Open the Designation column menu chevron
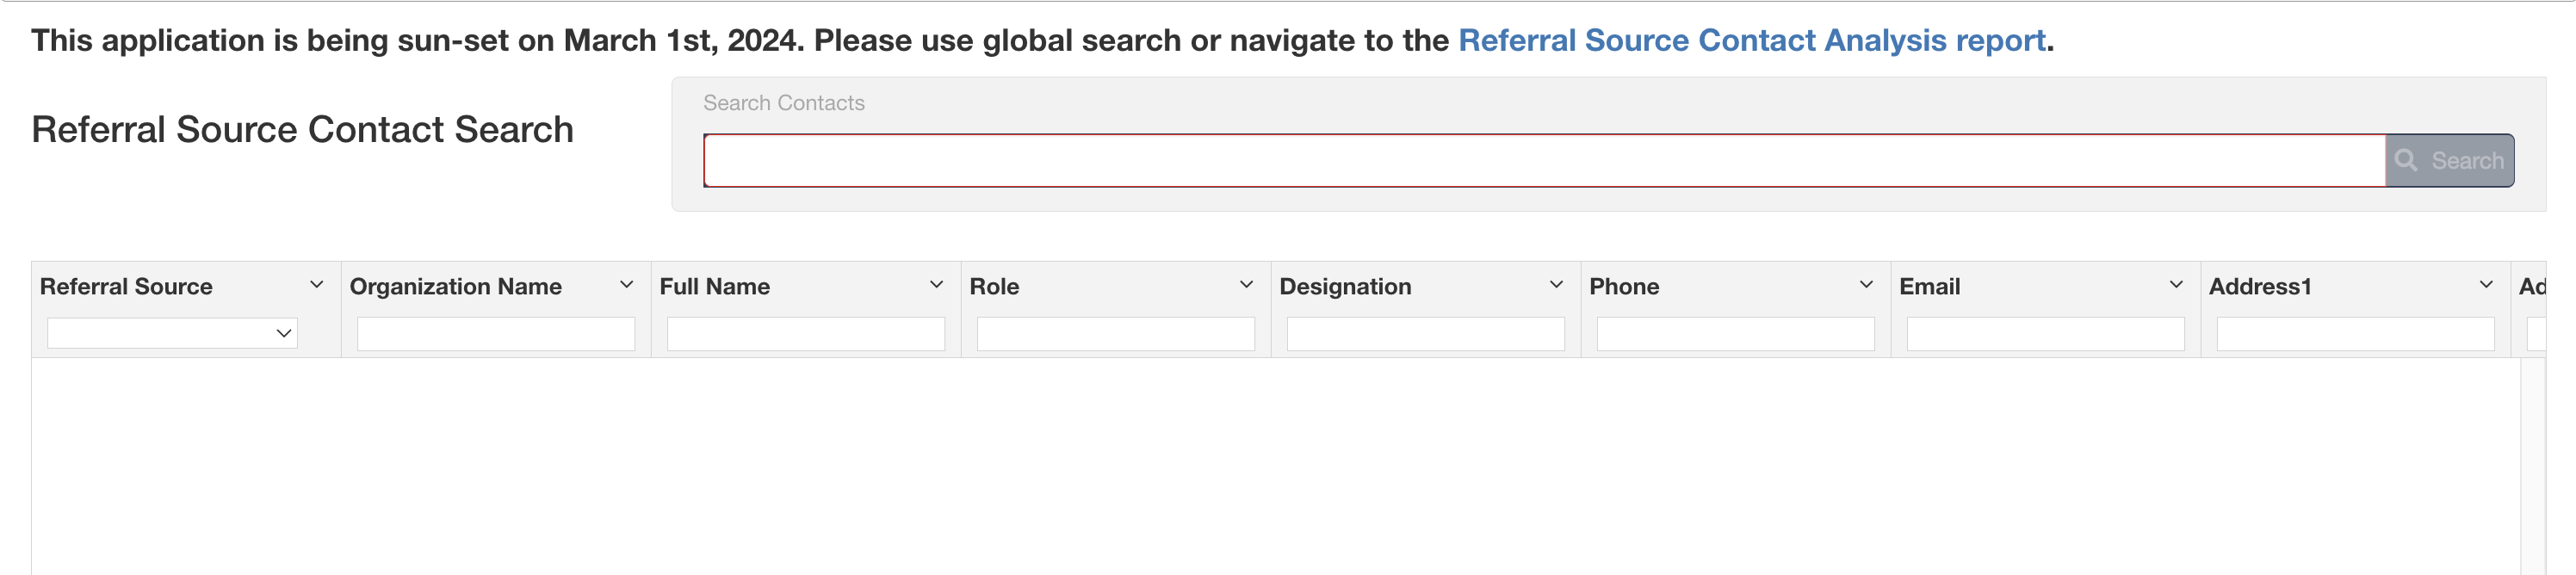The height and width of the screenshot is (575, 2576). coord(1557,285)
